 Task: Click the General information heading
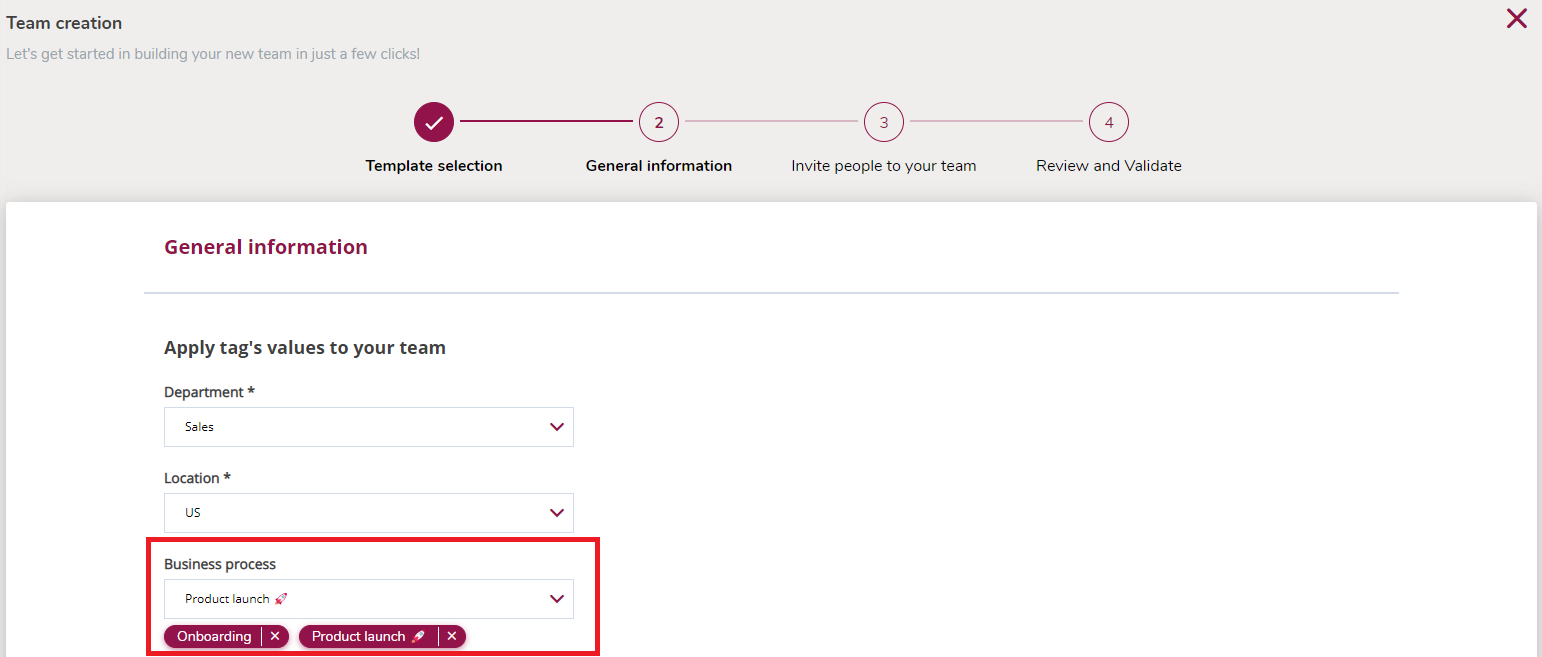pyautogui.click(x=266, y=247)
